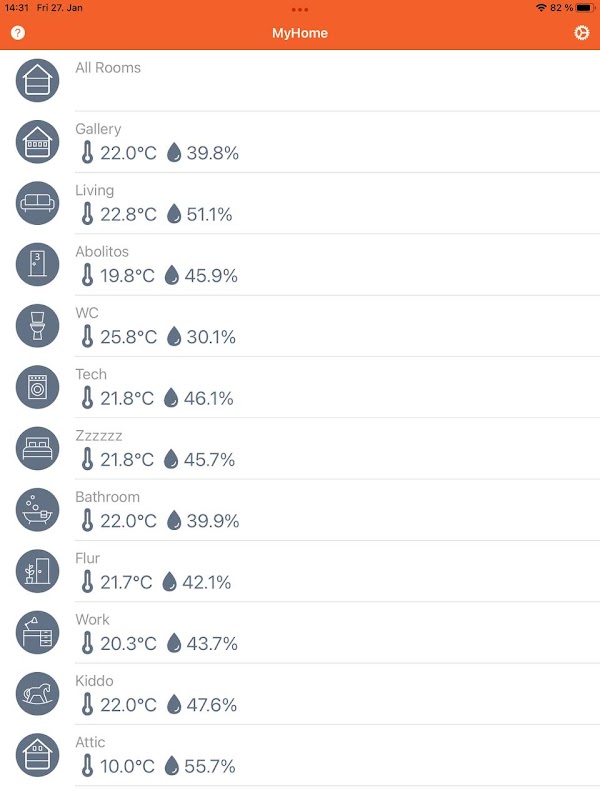The image size is (600, 800).
Task: Select the Living room sofa icon
Action: 37,203
